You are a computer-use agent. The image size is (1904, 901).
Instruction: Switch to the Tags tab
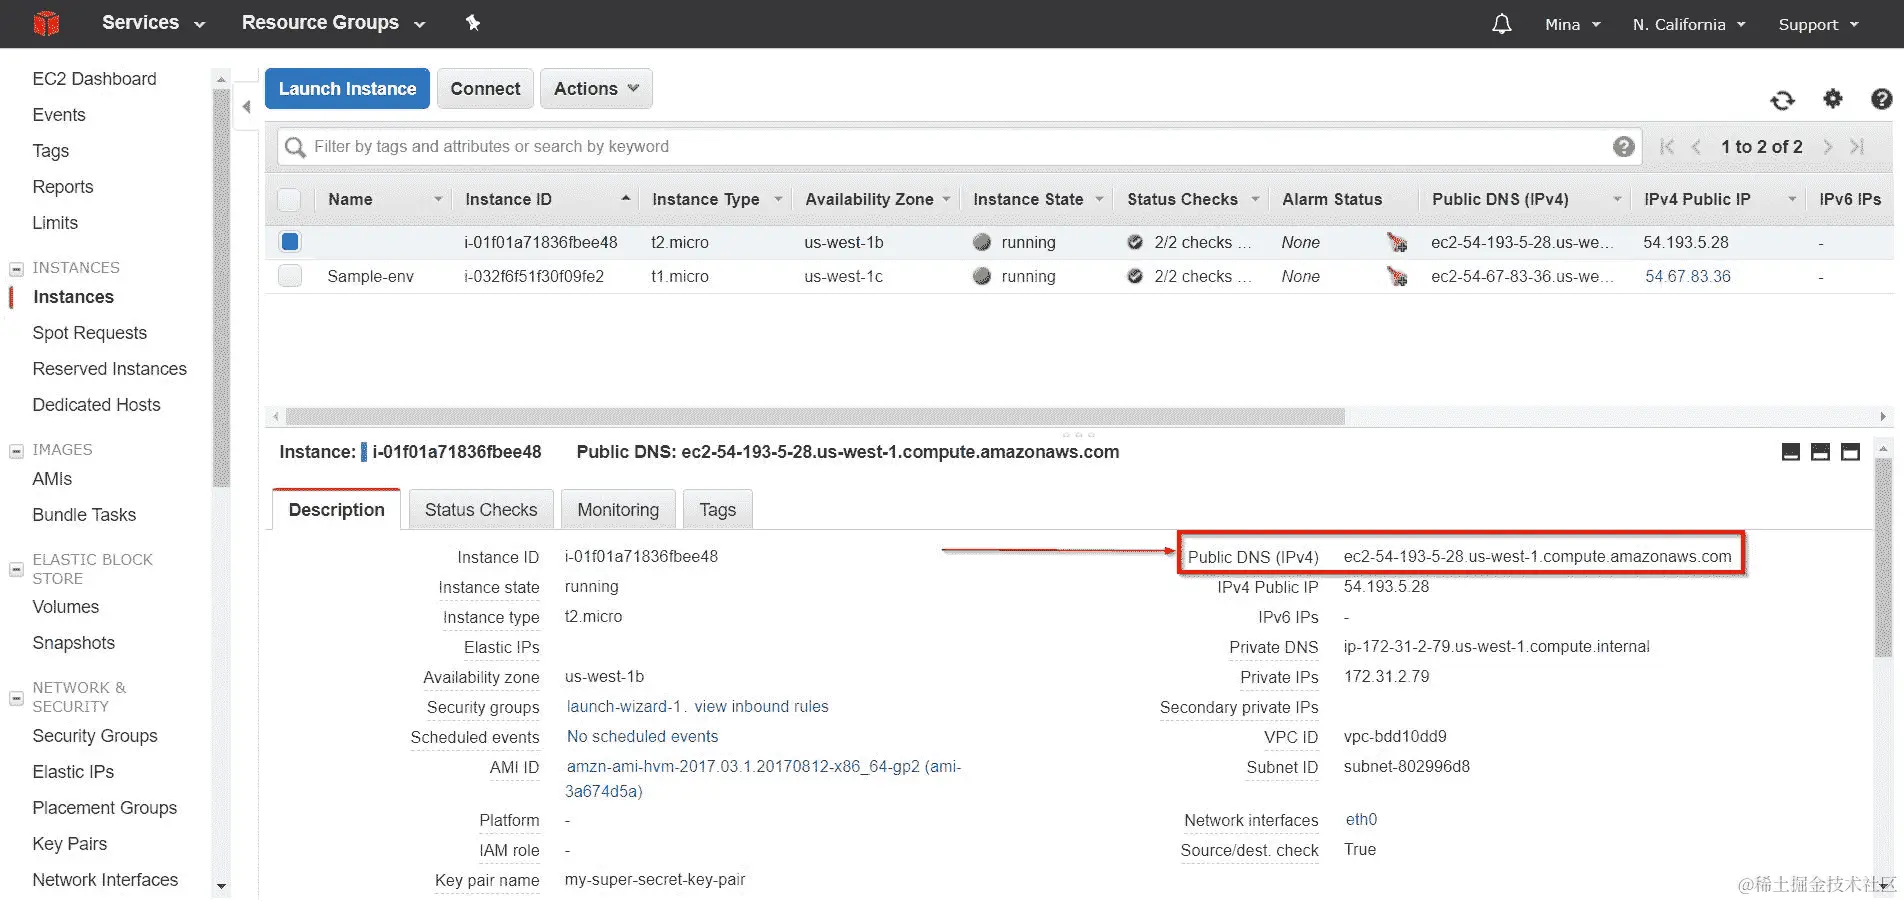point(718,510)
